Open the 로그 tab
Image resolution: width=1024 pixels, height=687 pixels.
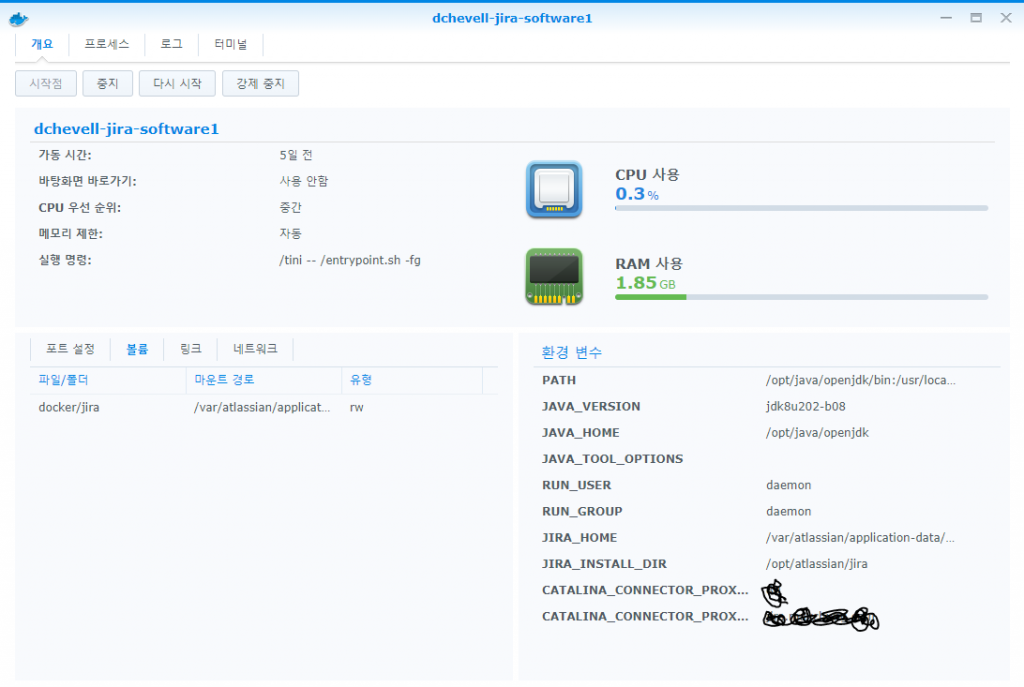[x=171, y=44]
